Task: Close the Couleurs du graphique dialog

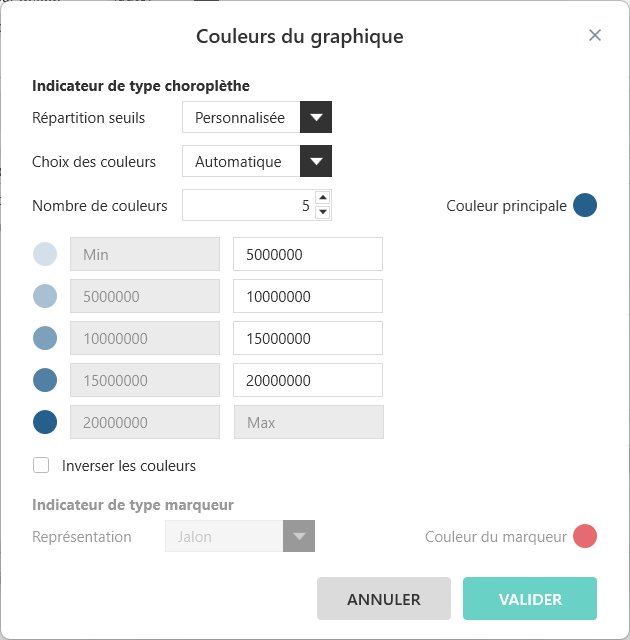Action: pyautogui.click(x=595, y=36)
